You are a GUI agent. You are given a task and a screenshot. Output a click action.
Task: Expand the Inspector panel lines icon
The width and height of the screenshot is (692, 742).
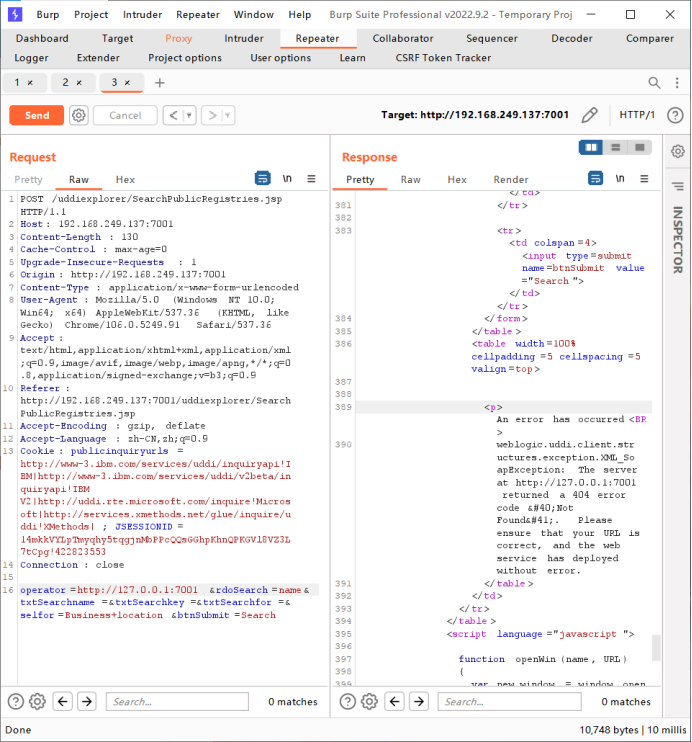(678, 186)
